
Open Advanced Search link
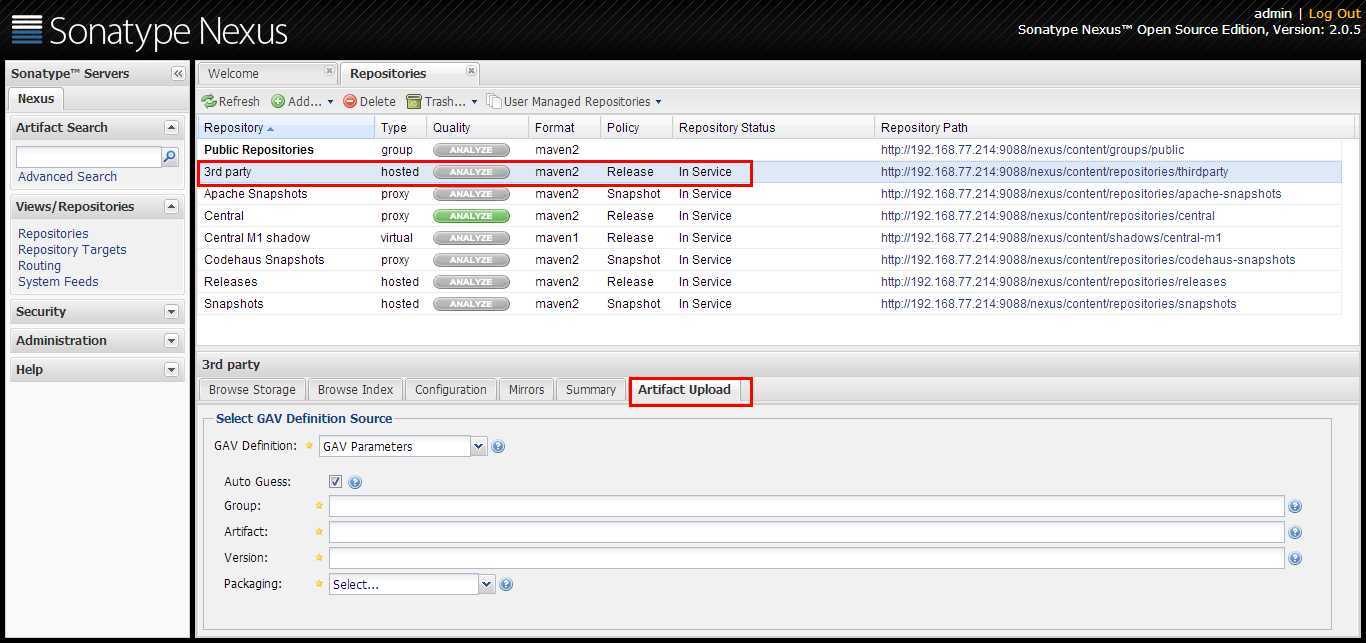coord(67,176)
